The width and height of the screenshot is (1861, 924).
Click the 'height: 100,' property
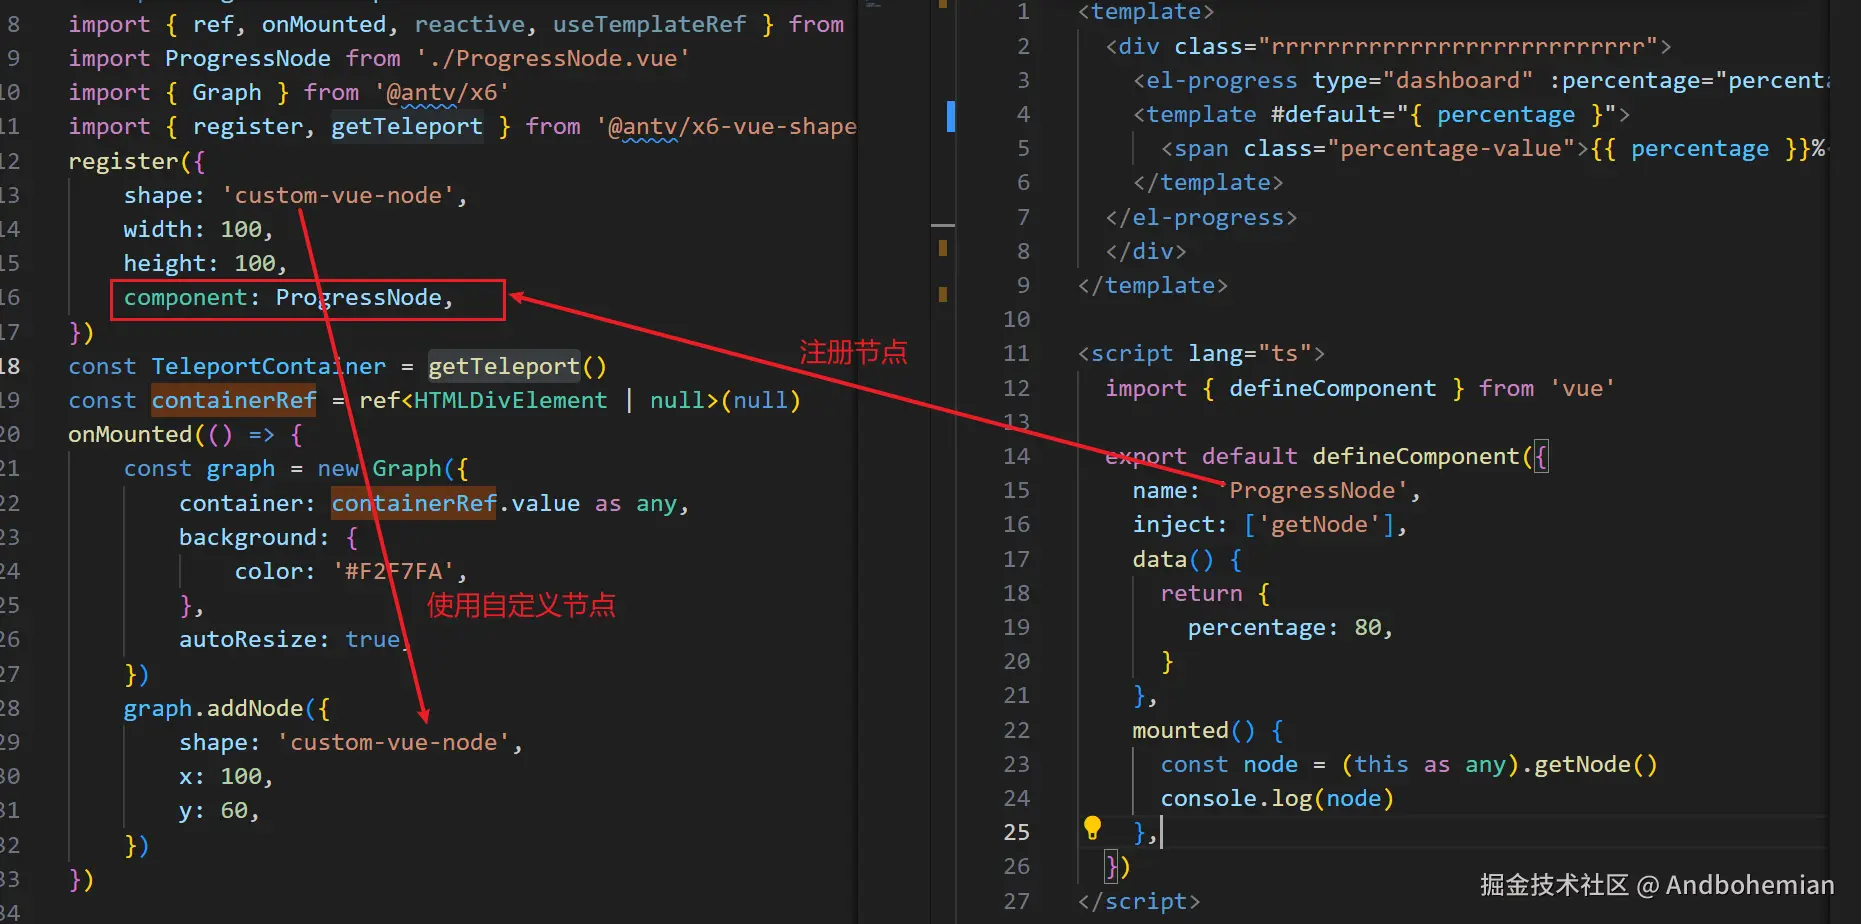(x=205, y=263)
